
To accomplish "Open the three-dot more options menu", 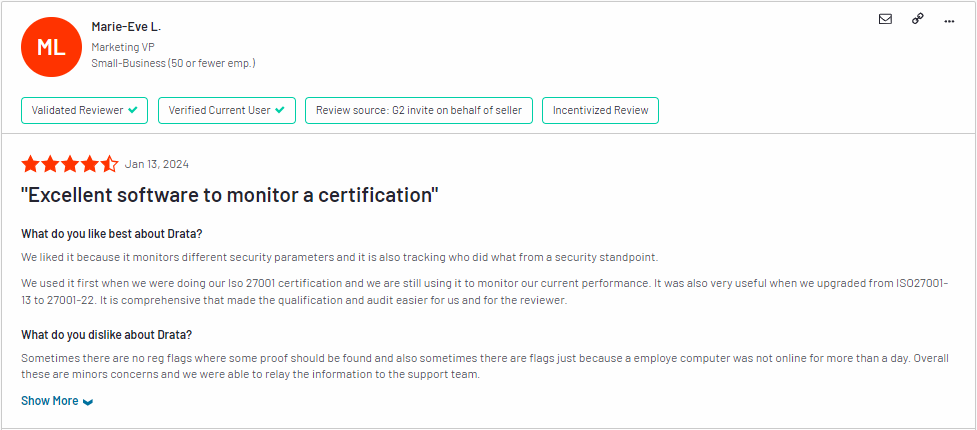I will [949, 21].
